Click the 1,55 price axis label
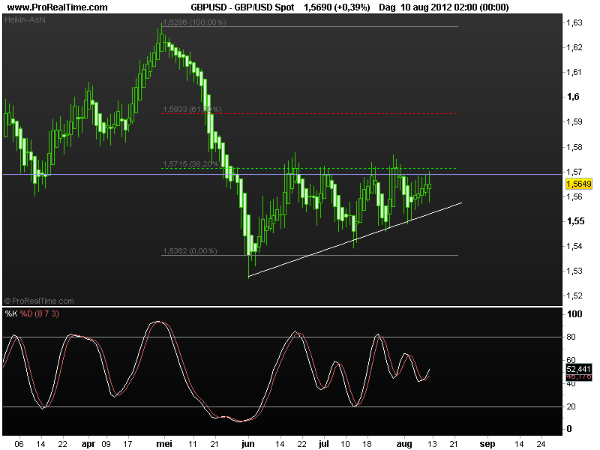Image resolution: width=600 pixels, height=450 pixels. (575, 221)
